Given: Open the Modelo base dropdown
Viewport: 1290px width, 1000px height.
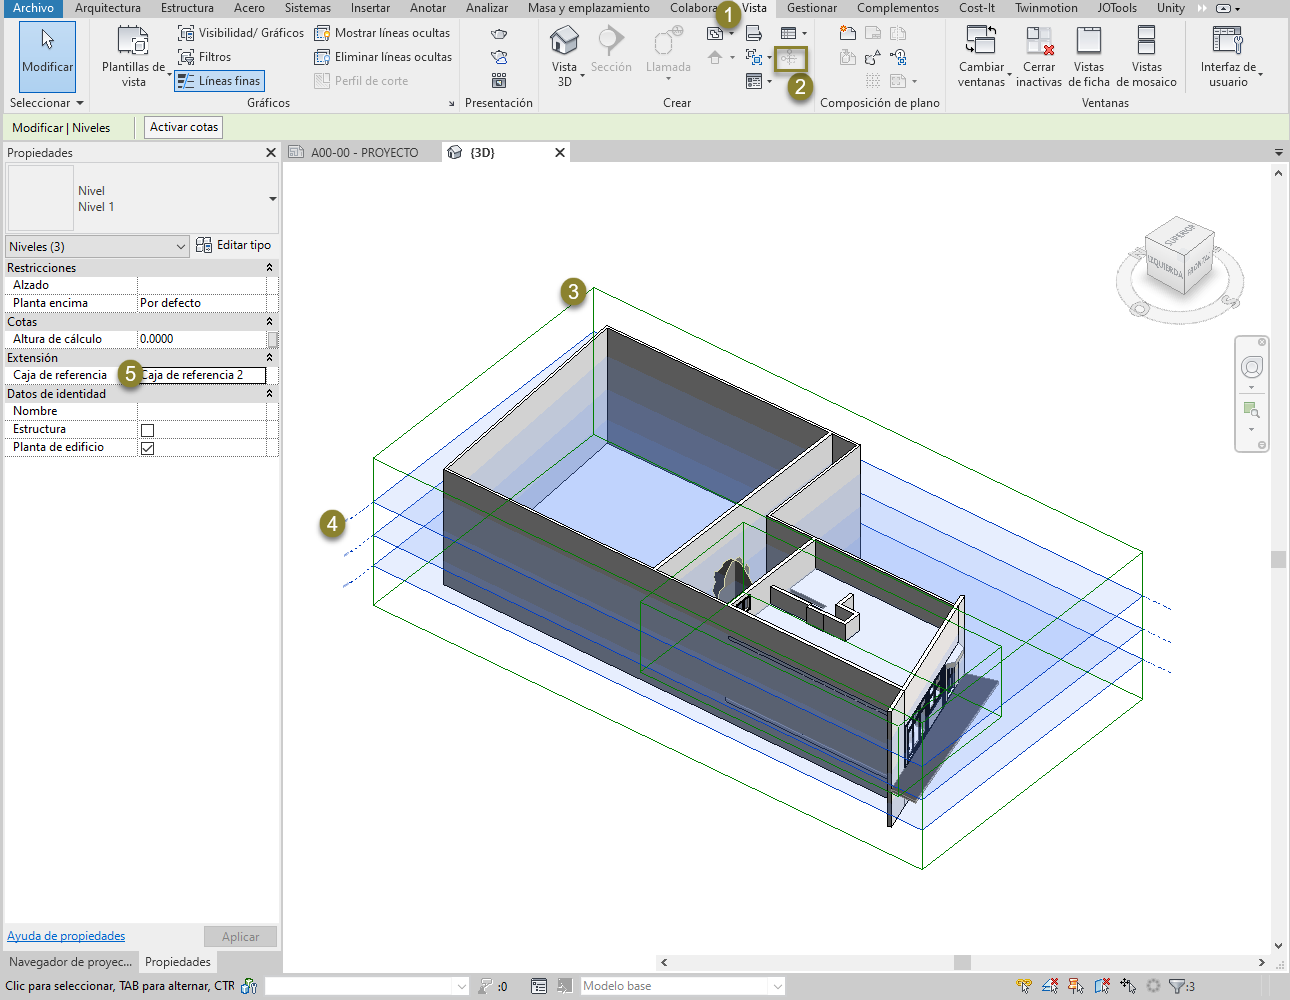Looking at the screenshot, I should click(x=683, y=986).
